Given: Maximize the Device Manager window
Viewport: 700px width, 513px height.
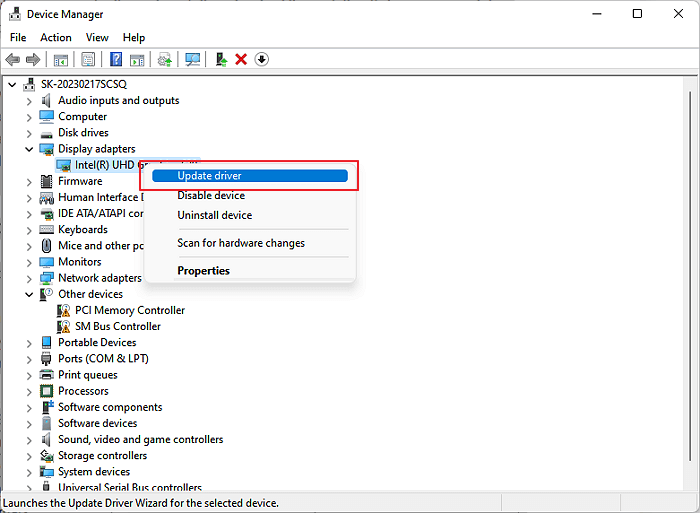Looking at the screenshot, I should coord(638,14).
